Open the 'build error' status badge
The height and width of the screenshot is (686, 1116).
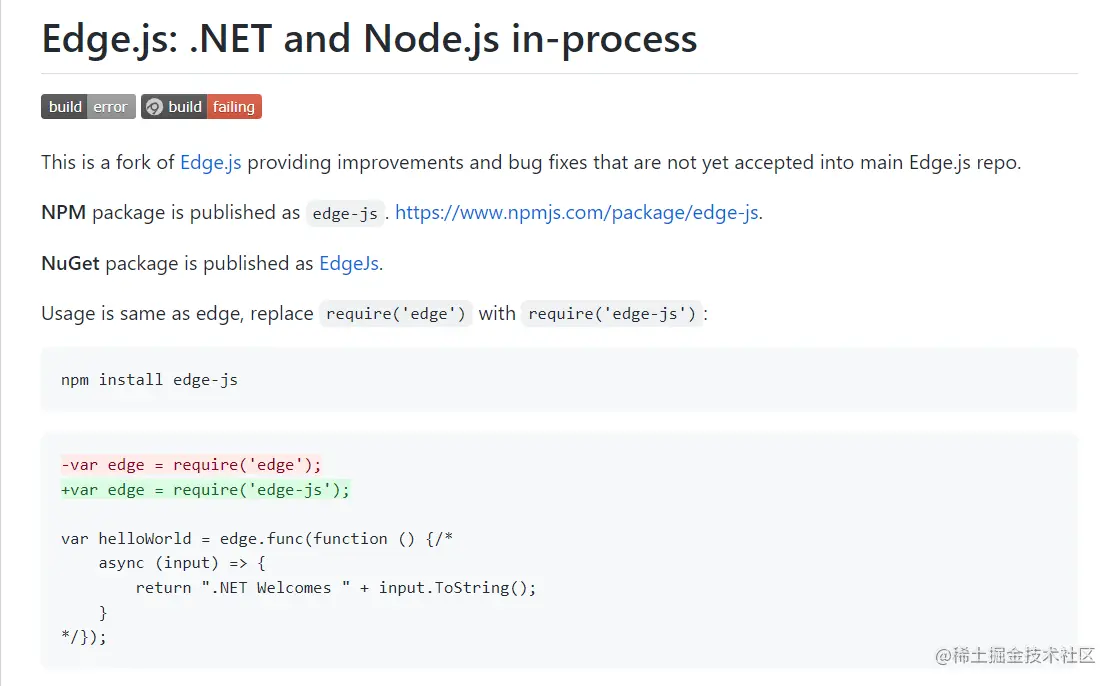(x=88, y=107)
